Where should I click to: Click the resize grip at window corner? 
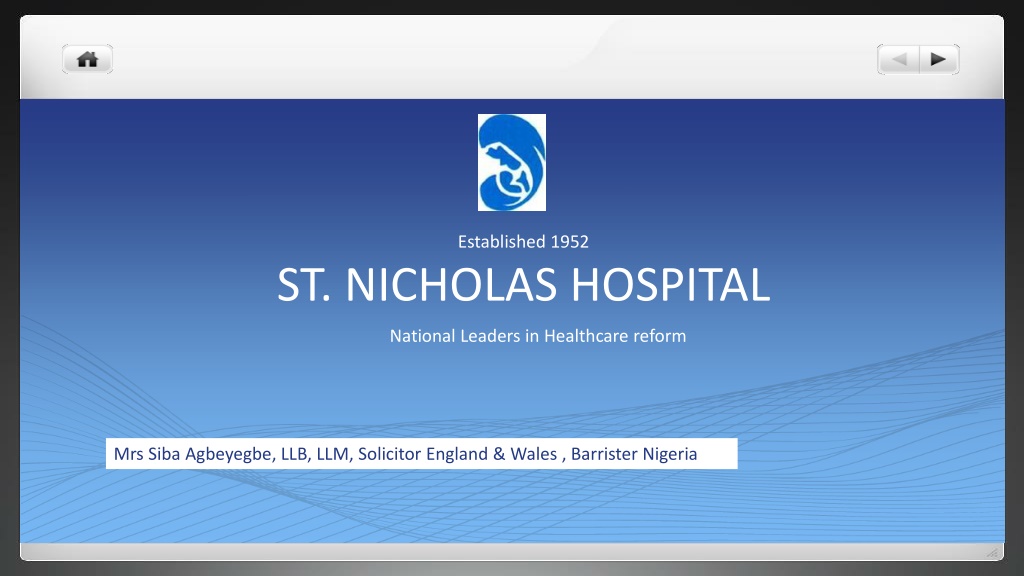tap(993, 552)
